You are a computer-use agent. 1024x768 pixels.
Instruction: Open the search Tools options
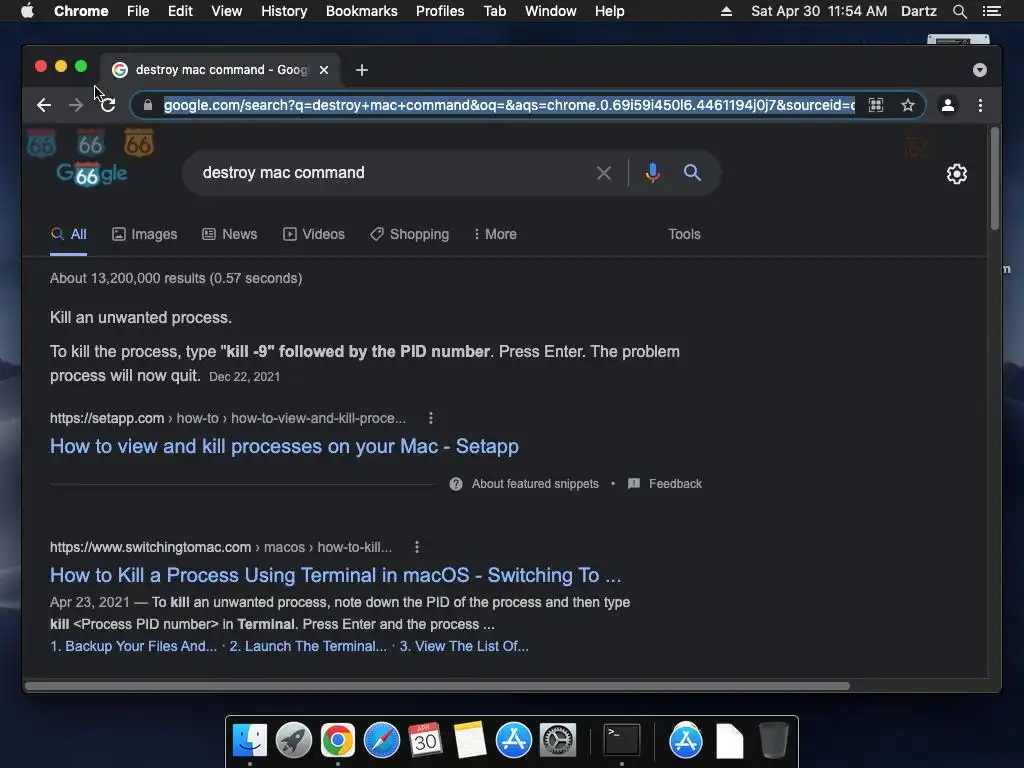coord(684,234)
